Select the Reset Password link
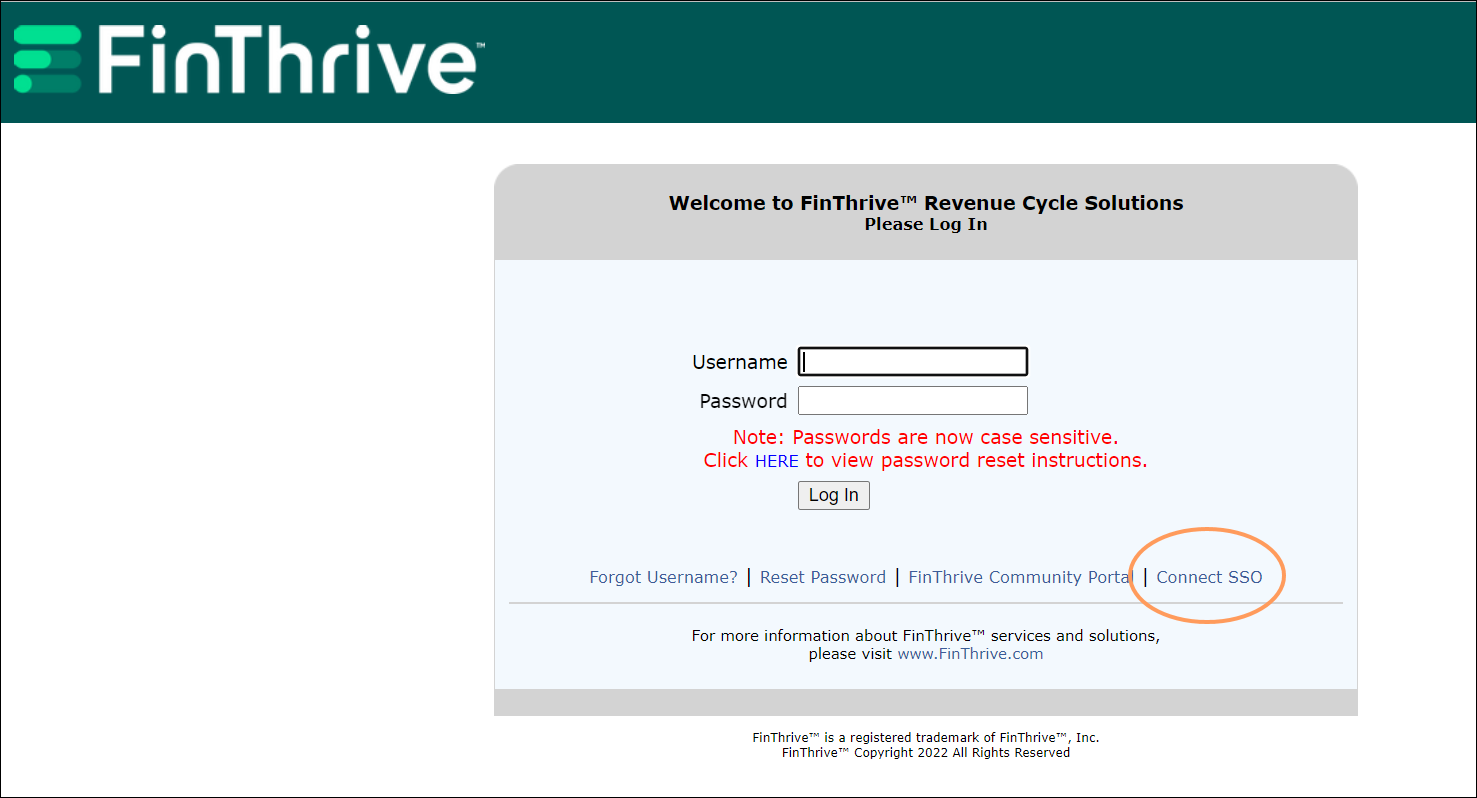1477x798 pixels. pos(822,577)
